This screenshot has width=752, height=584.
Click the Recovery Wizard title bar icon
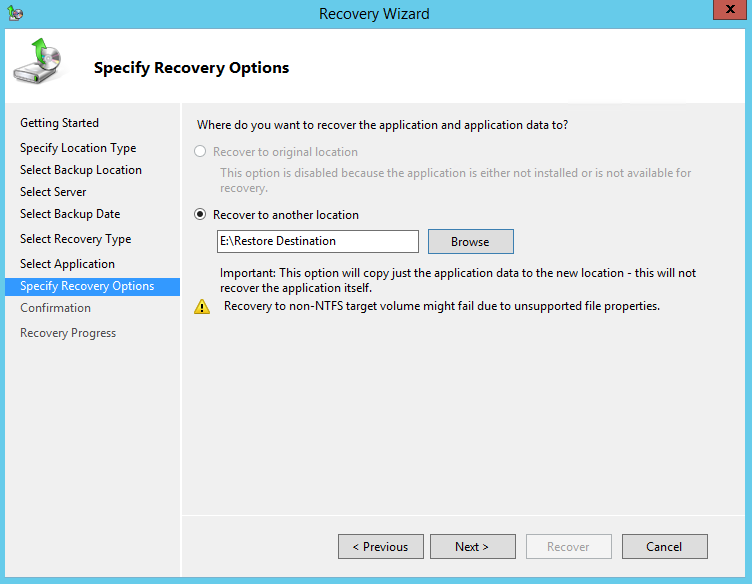tap(15, 13)
